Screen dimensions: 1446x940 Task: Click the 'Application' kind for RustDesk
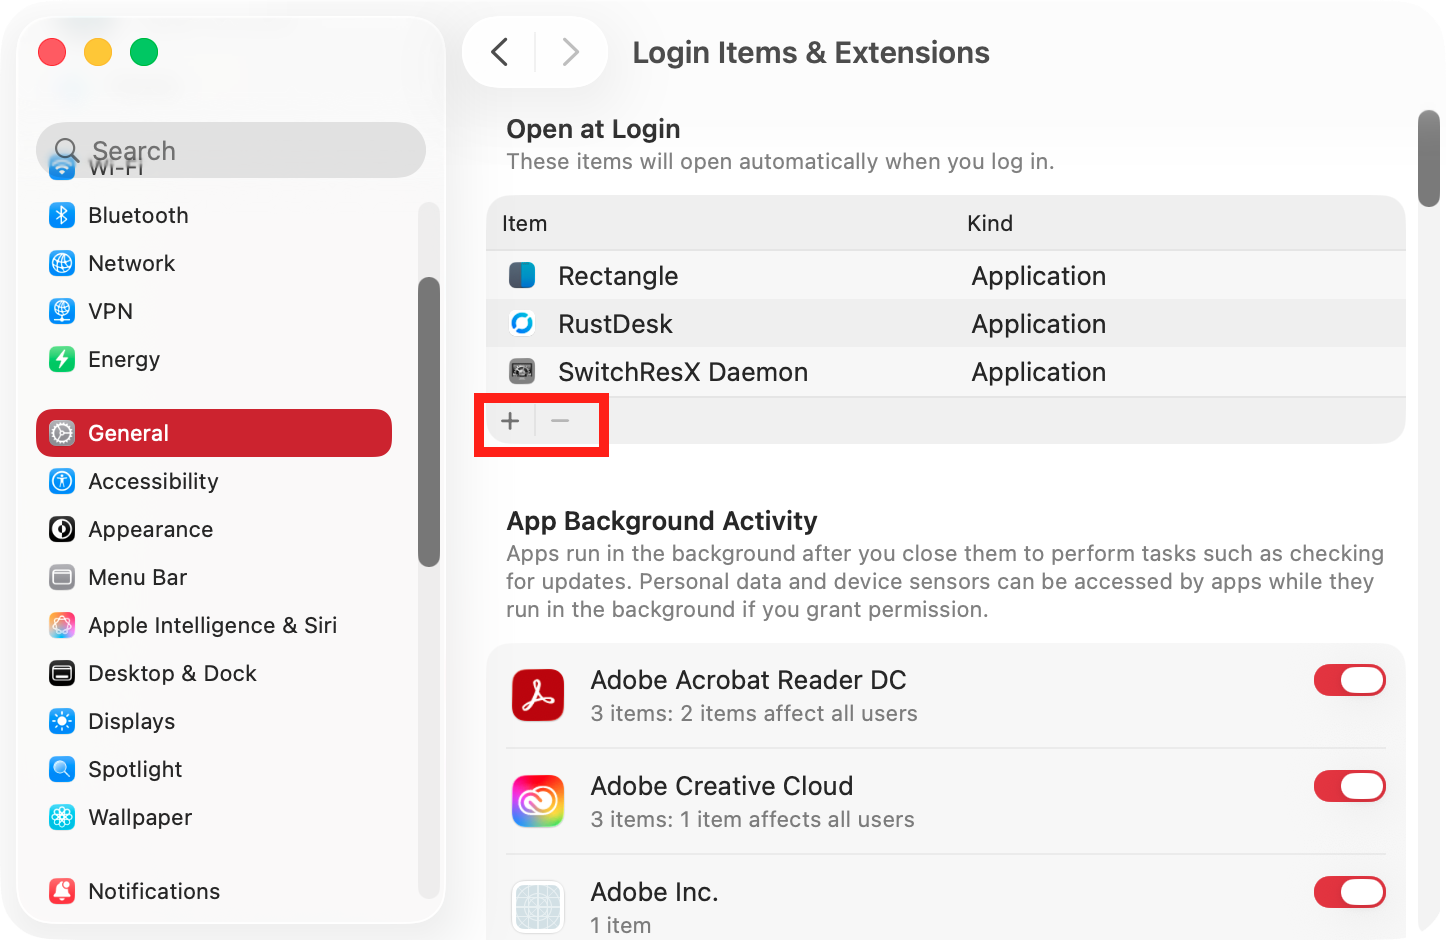click(1039, 324)
